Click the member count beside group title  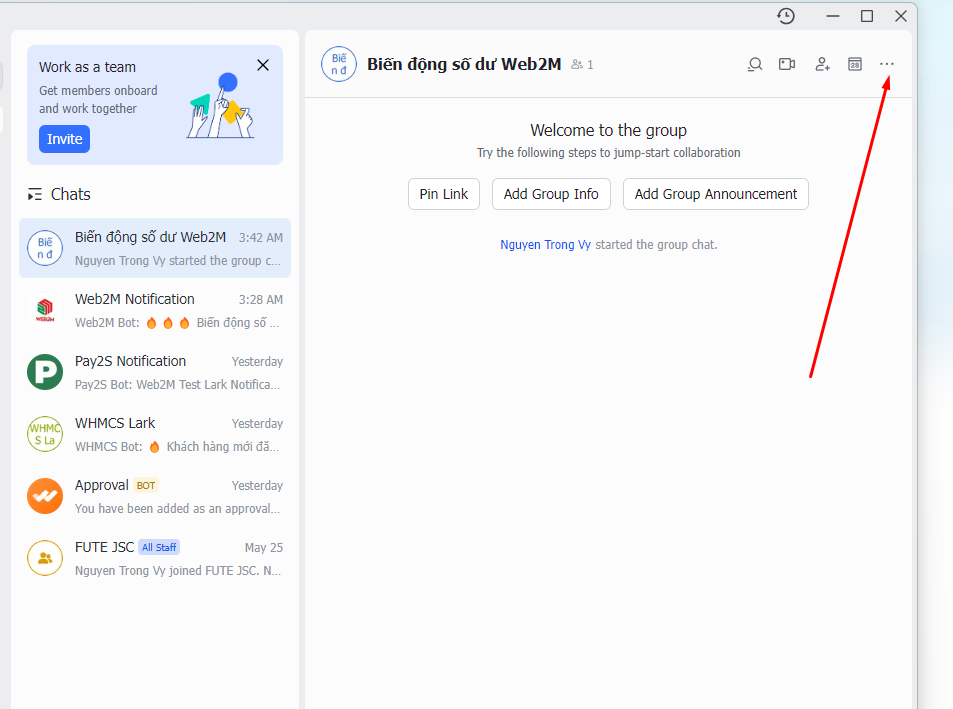(582, 64)
